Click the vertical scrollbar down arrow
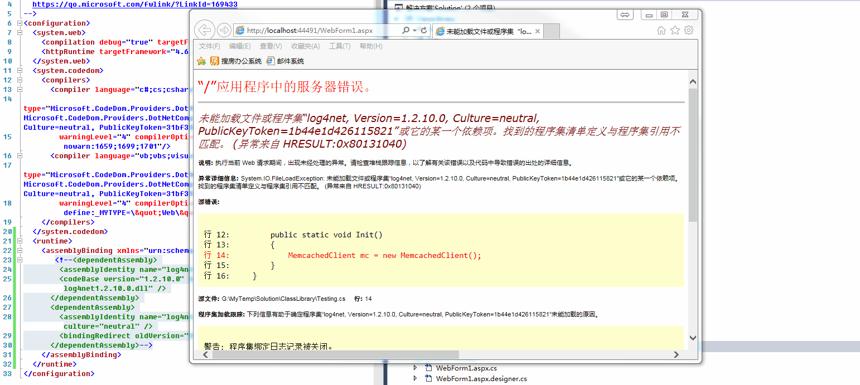The height and width of the screenshot is (385, 860). [x=692, y=338]
